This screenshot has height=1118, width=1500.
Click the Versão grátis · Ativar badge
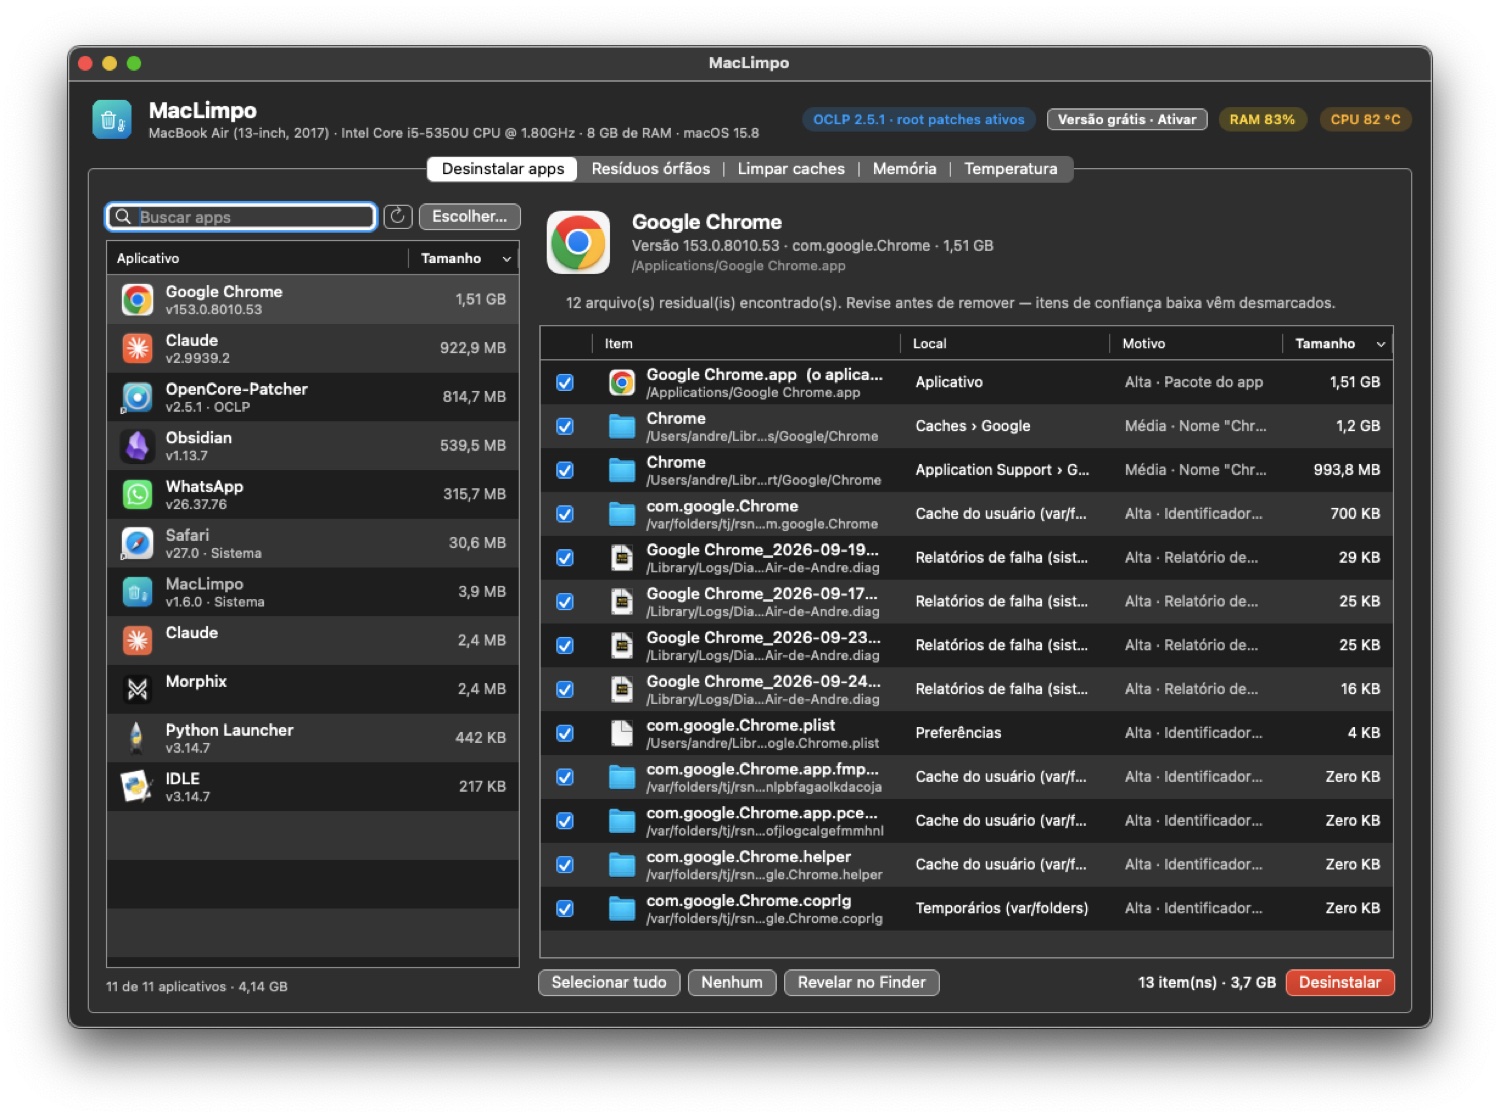(x=1127, y=119)
